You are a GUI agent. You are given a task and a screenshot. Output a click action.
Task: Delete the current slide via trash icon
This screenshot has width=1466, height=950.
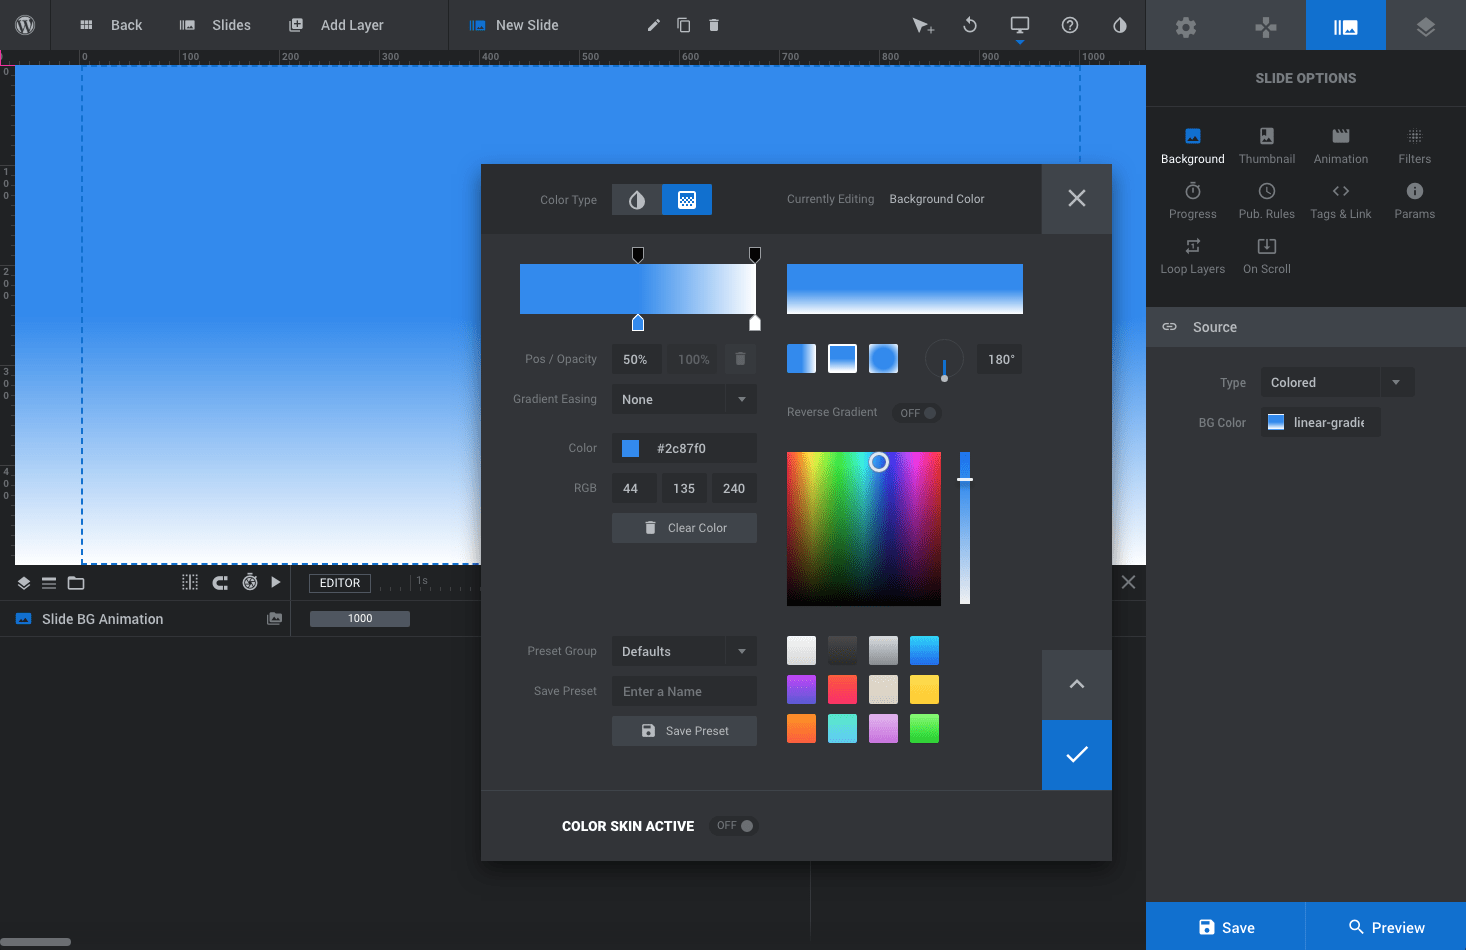[x=713, y=24]
